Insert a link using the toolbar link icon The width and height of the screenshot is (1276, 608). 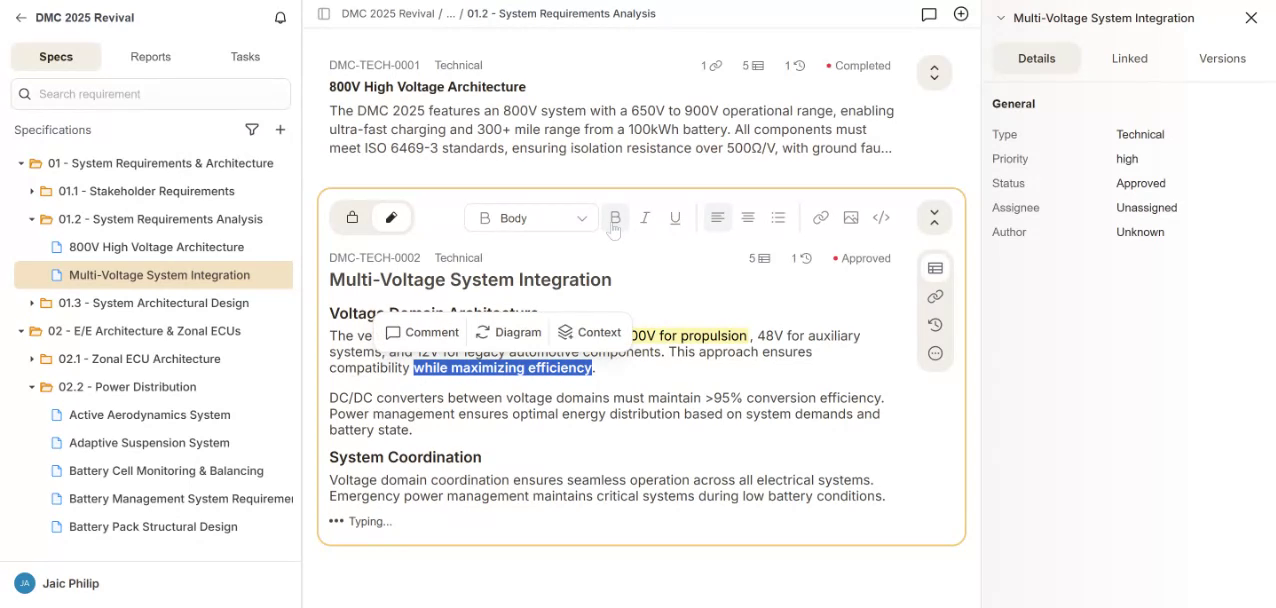click(820, 218)
